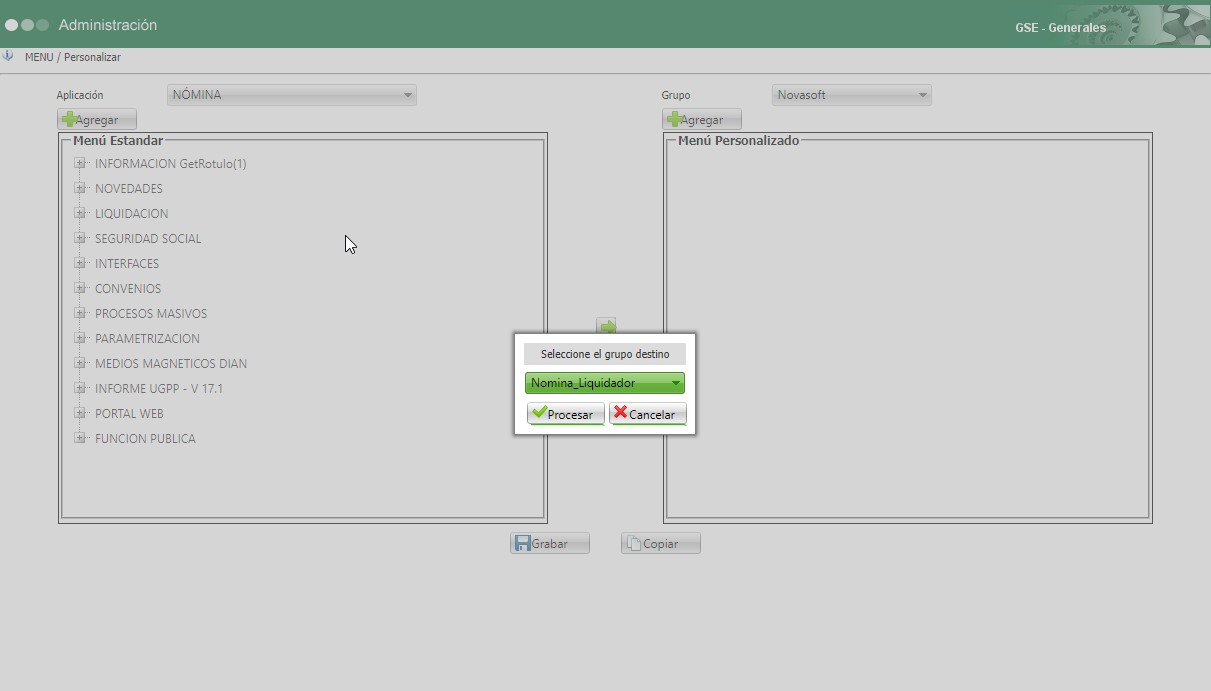
Task: Select the PORTAL WEB entry text
Action: (129, 413)
